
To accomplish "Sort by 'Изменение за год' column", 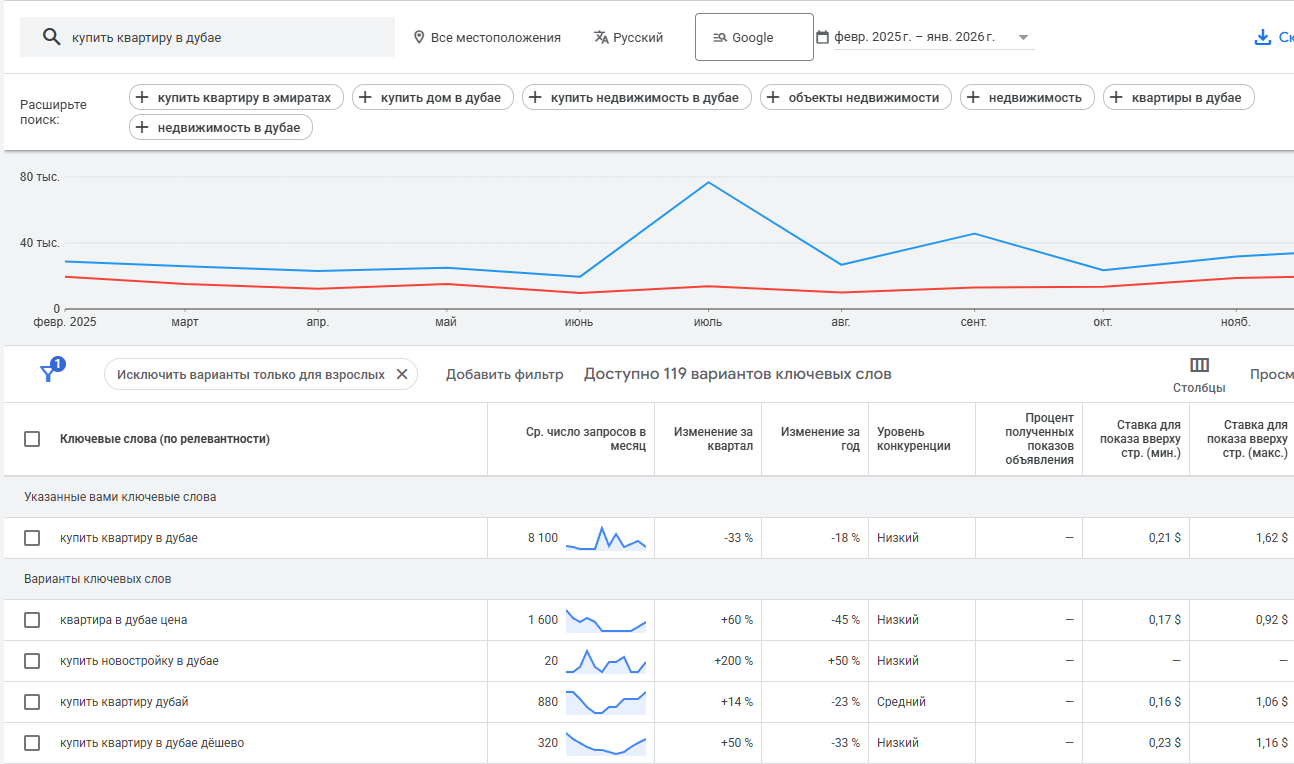I will click(x=820, y=439).
